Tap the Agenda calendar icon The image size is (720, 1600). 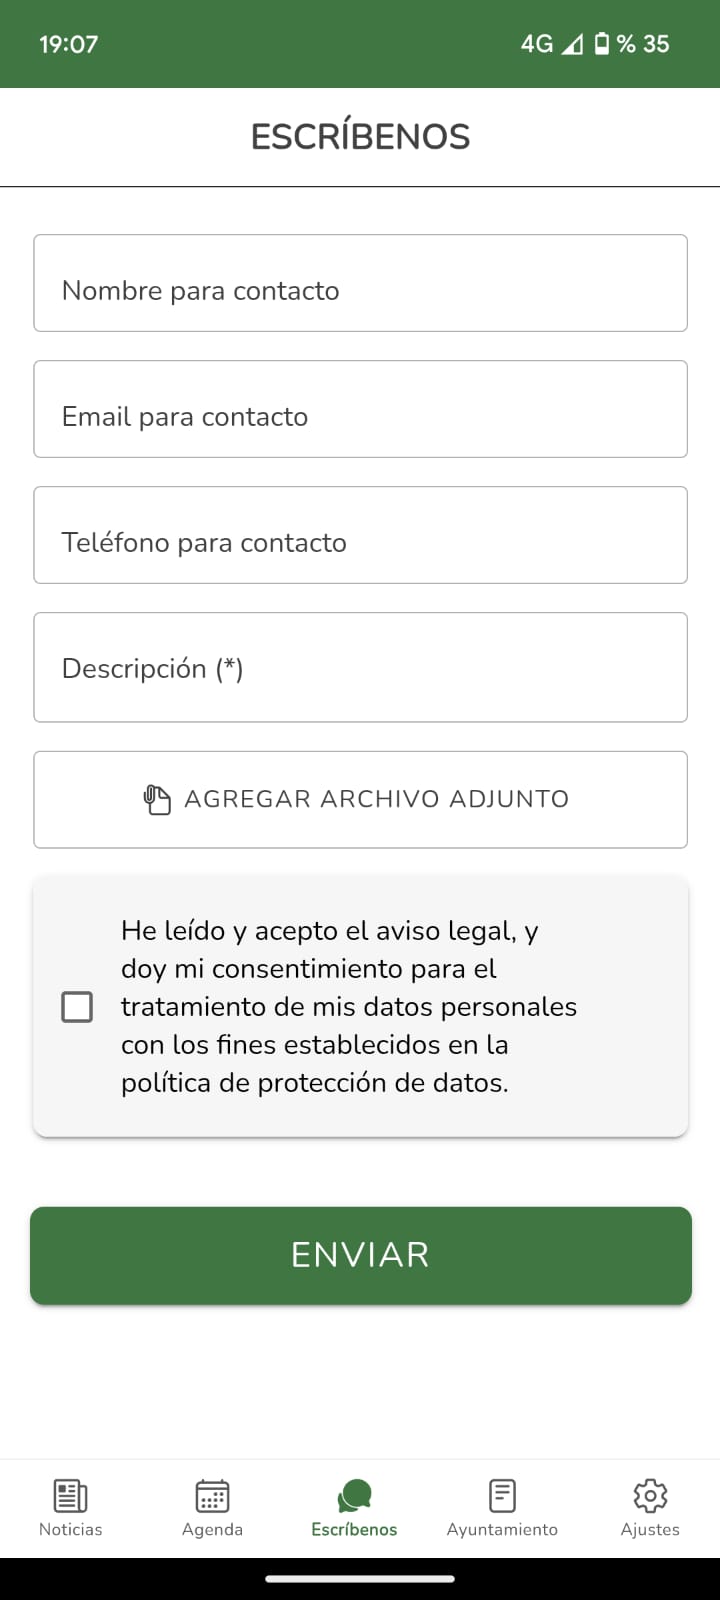[212, 1496]
